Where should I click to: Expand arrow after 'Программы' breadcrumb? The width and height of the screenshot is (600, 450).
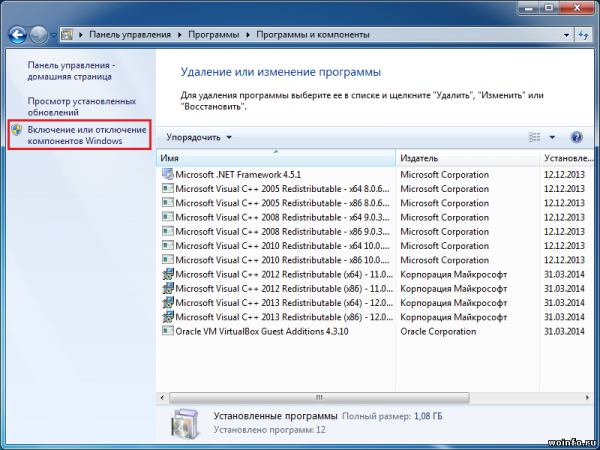click(248, 35)
